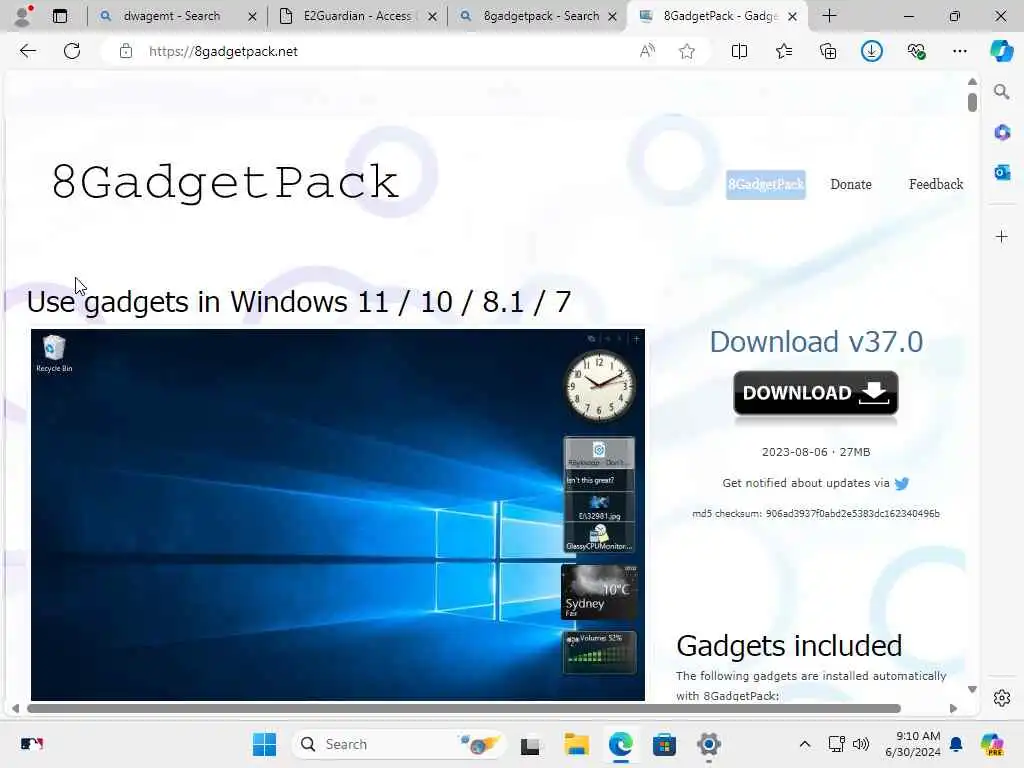1024x768 pixels.
Task: Open the Donate page link
Action: point(851,184)
